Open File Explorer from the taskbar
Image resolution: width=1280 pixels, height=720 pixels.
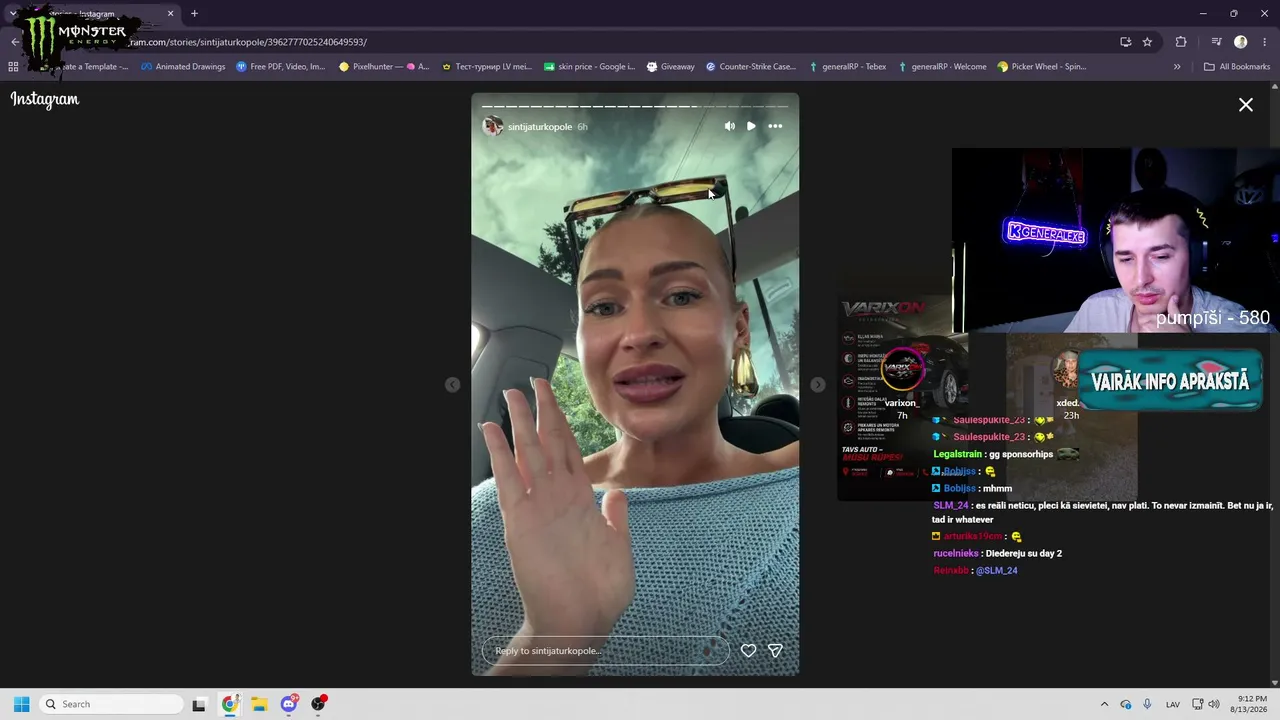[259, 704]
